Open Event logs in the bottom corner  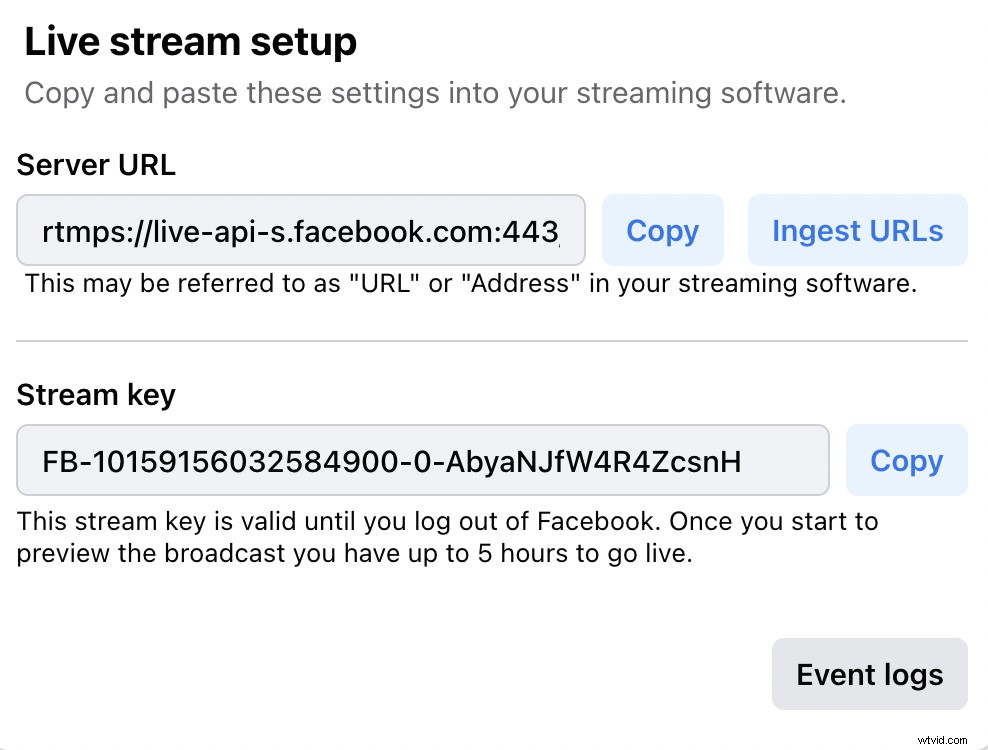point(869,674)
